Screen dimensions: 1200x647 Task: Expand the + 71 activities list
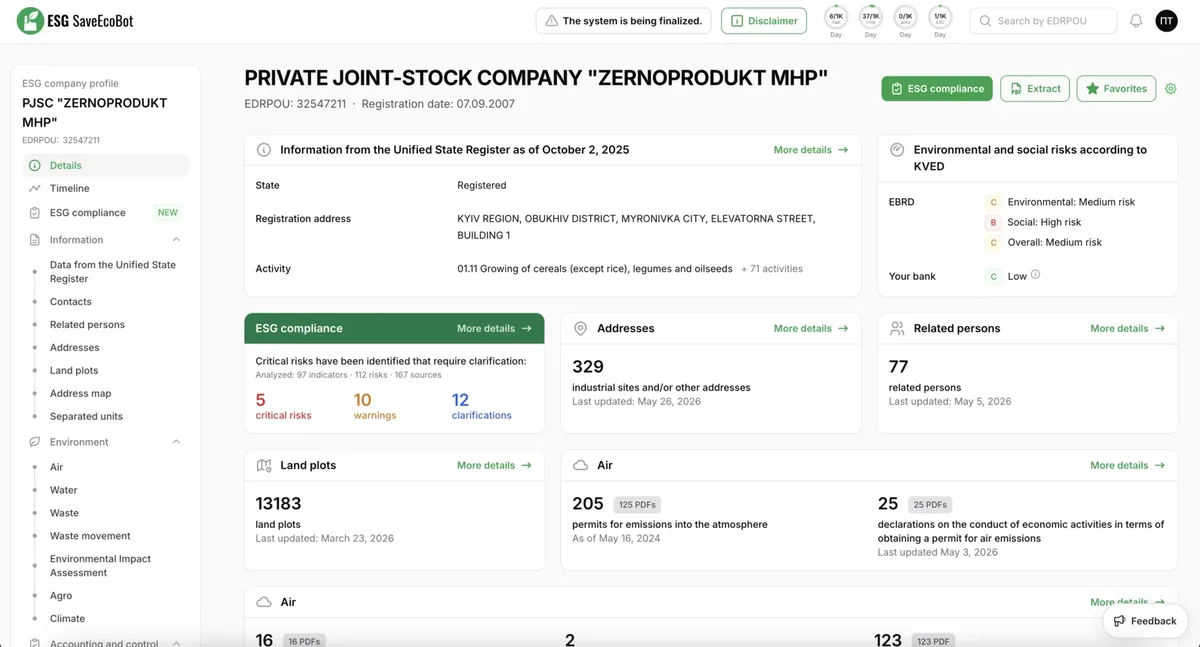772,269
